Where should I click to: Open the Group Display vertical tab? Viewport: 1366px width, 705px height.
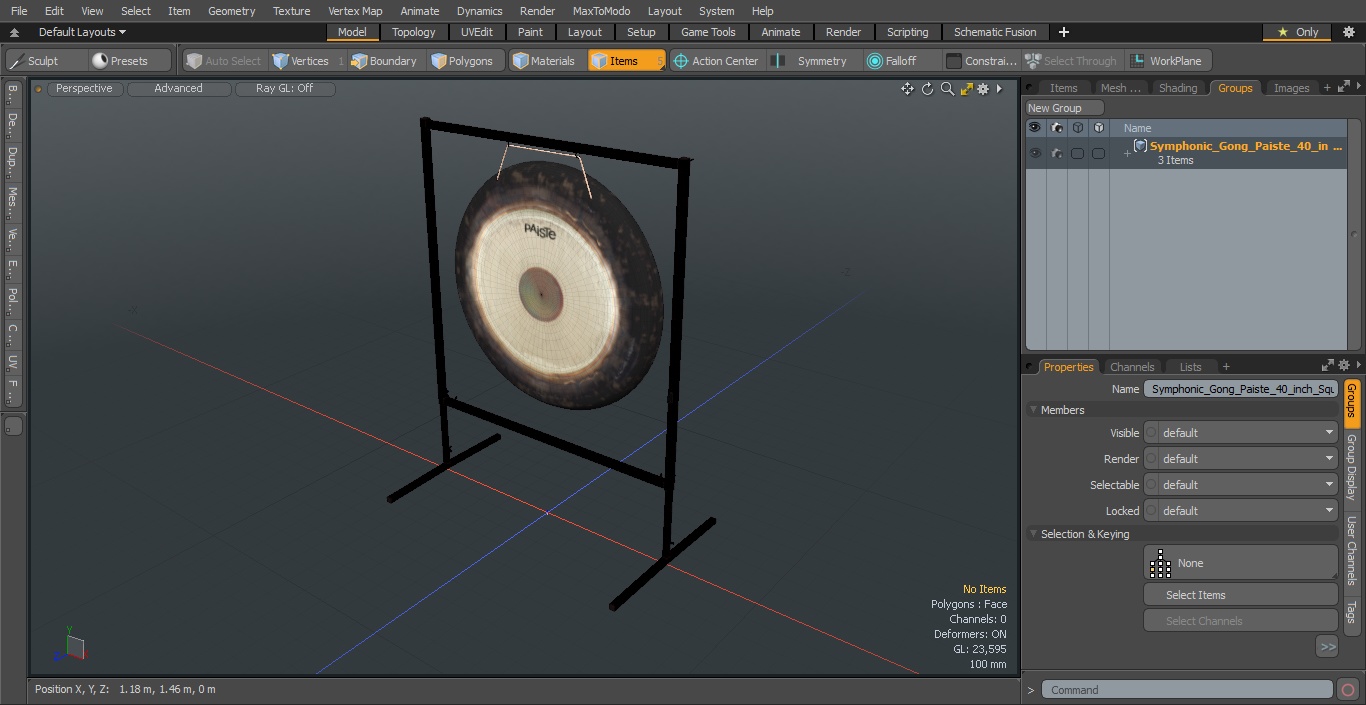1351,467
